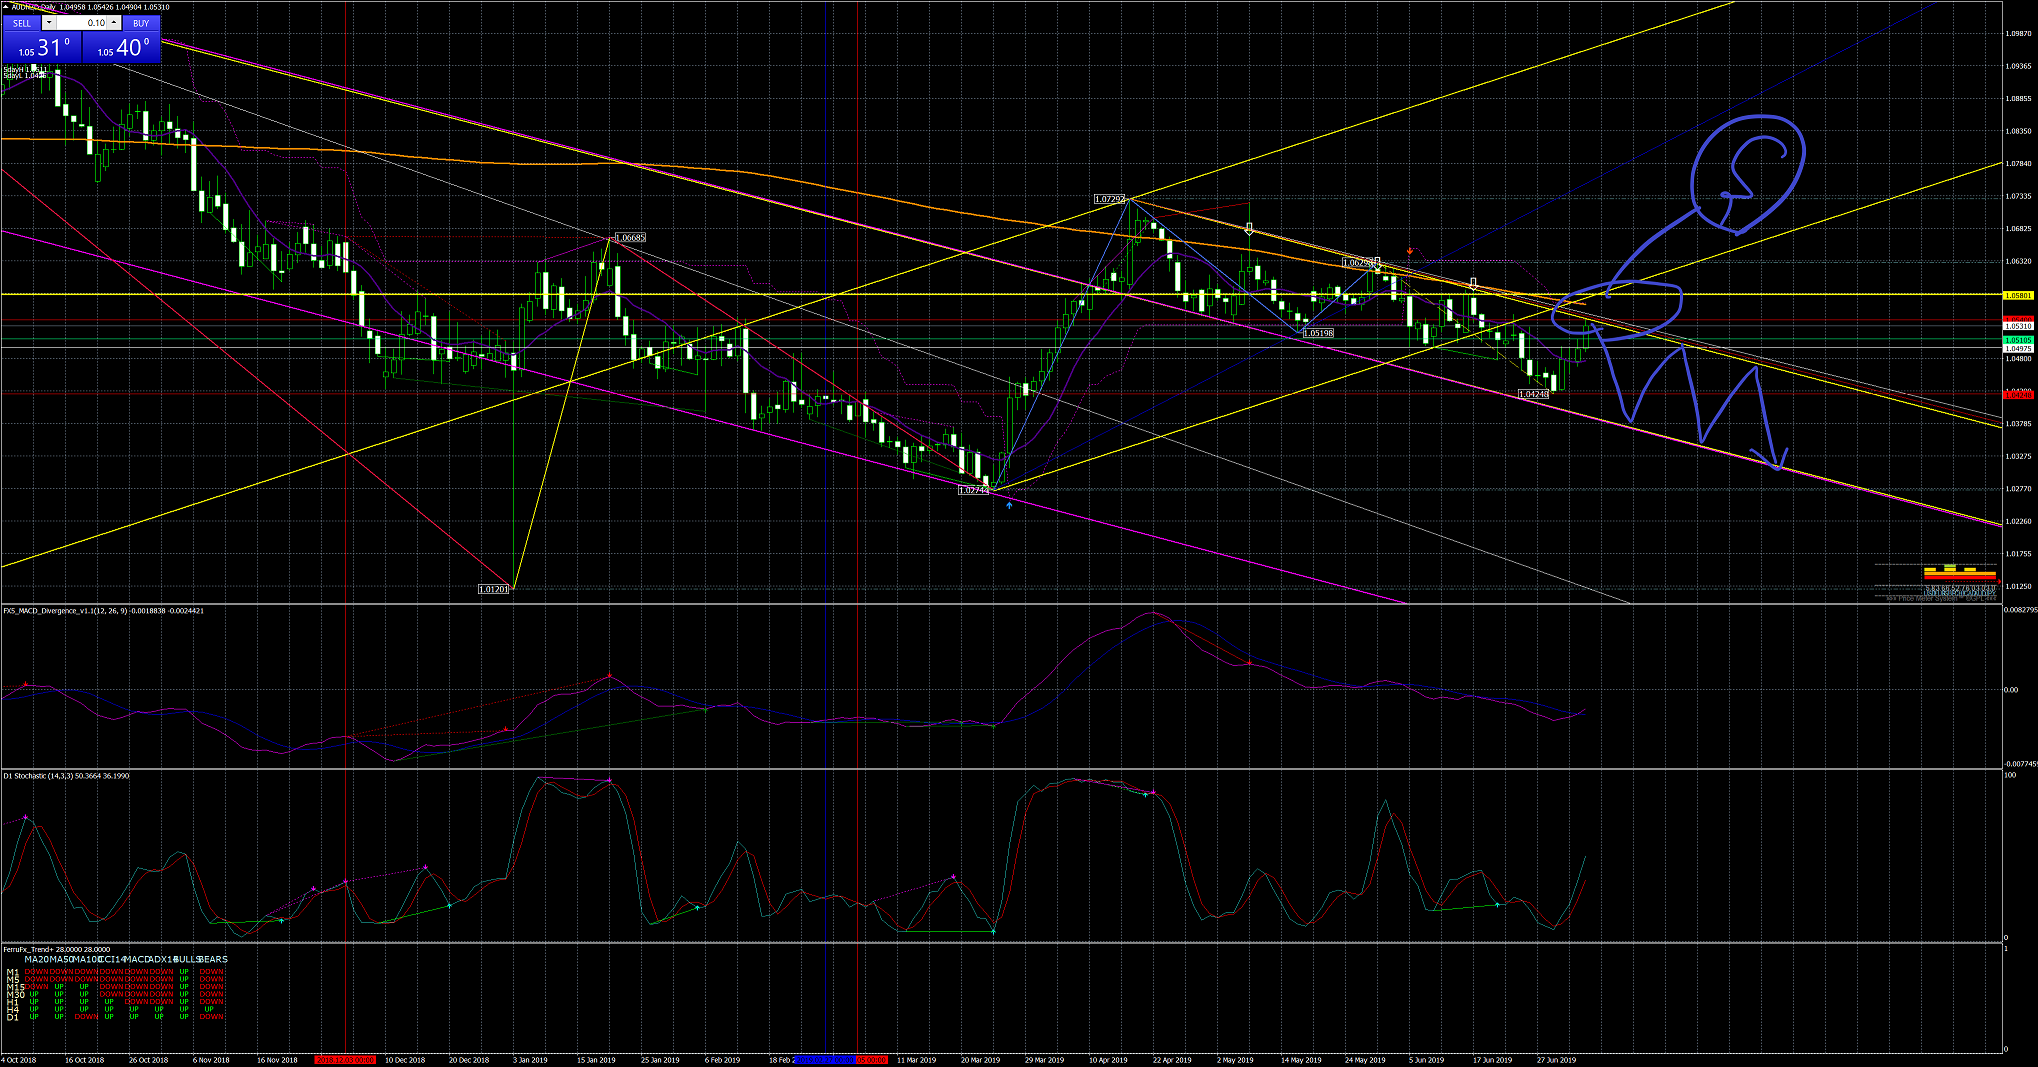Click the 27 Jun 2019 date on time axis
The image size is (2038, 1067).
(x=1556, y=1059)
